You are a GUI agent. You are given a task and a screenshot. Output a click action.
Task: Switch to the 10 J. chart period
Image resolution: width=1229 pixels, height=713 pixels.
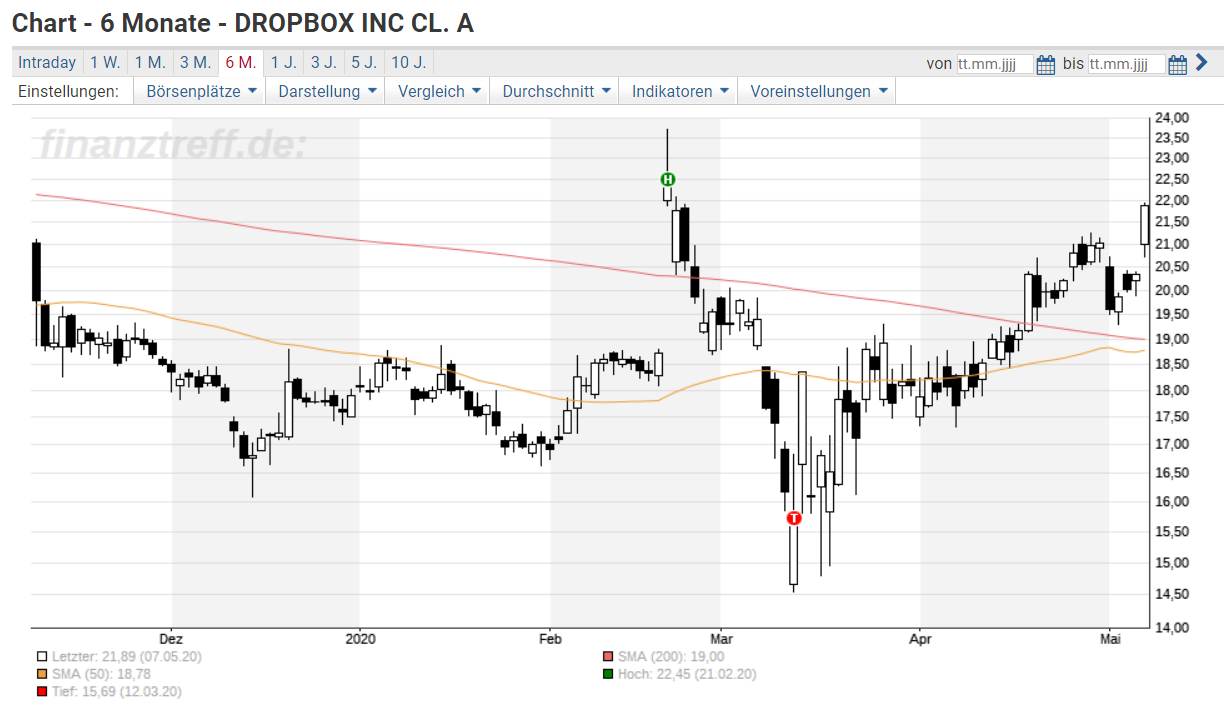coord(408,62)
